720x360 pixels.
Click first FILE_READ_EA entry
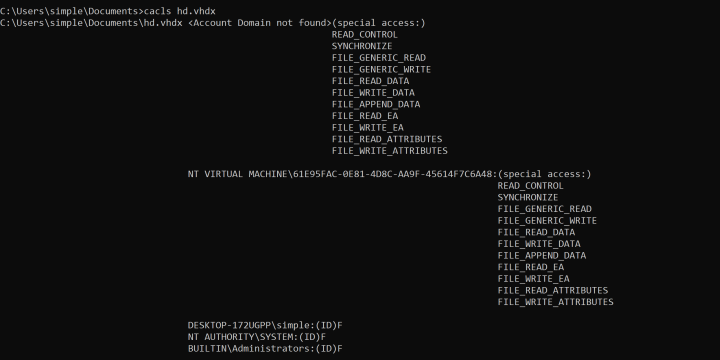click(365, 116)
